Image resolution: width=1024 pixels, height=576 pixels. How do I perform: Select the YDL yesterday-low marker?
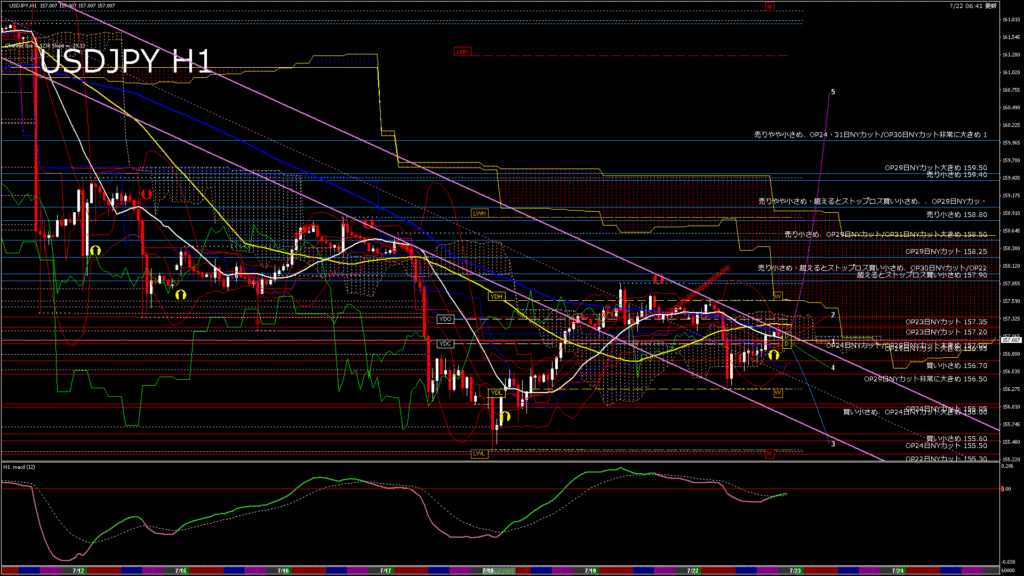(496, 393)
